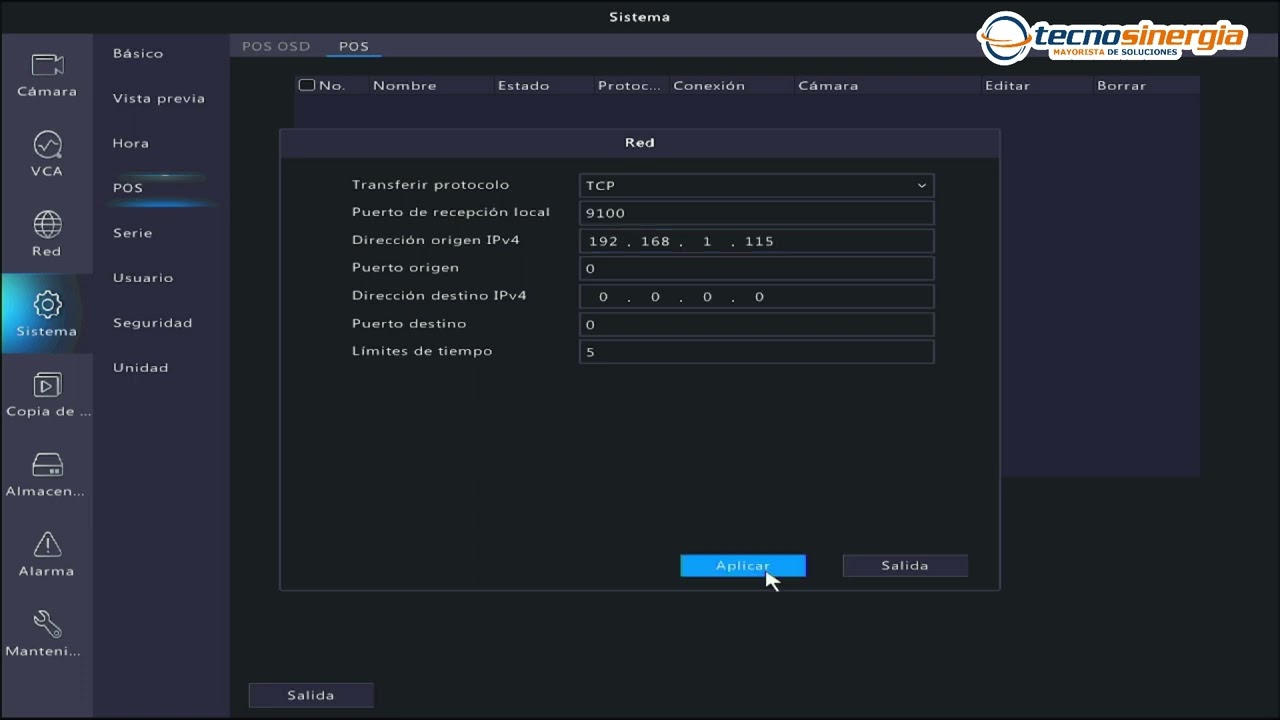Click the Editar column header
This screenshot has height=720, width=1280.
1007,86
